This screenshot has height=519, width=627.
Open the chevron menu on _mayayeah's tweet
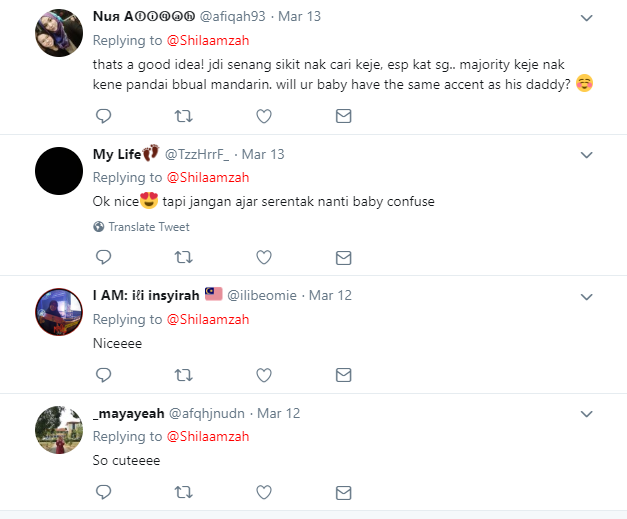587,413
